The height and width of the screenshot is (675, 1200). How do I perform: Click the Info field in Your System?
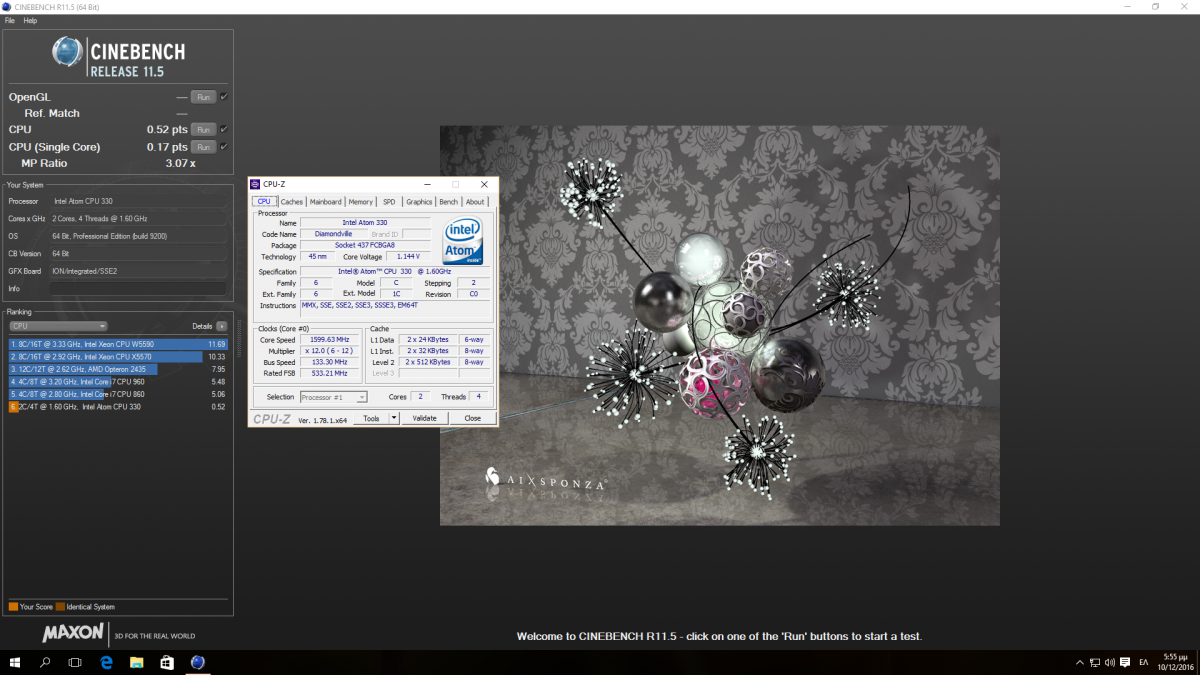(138, 289)
